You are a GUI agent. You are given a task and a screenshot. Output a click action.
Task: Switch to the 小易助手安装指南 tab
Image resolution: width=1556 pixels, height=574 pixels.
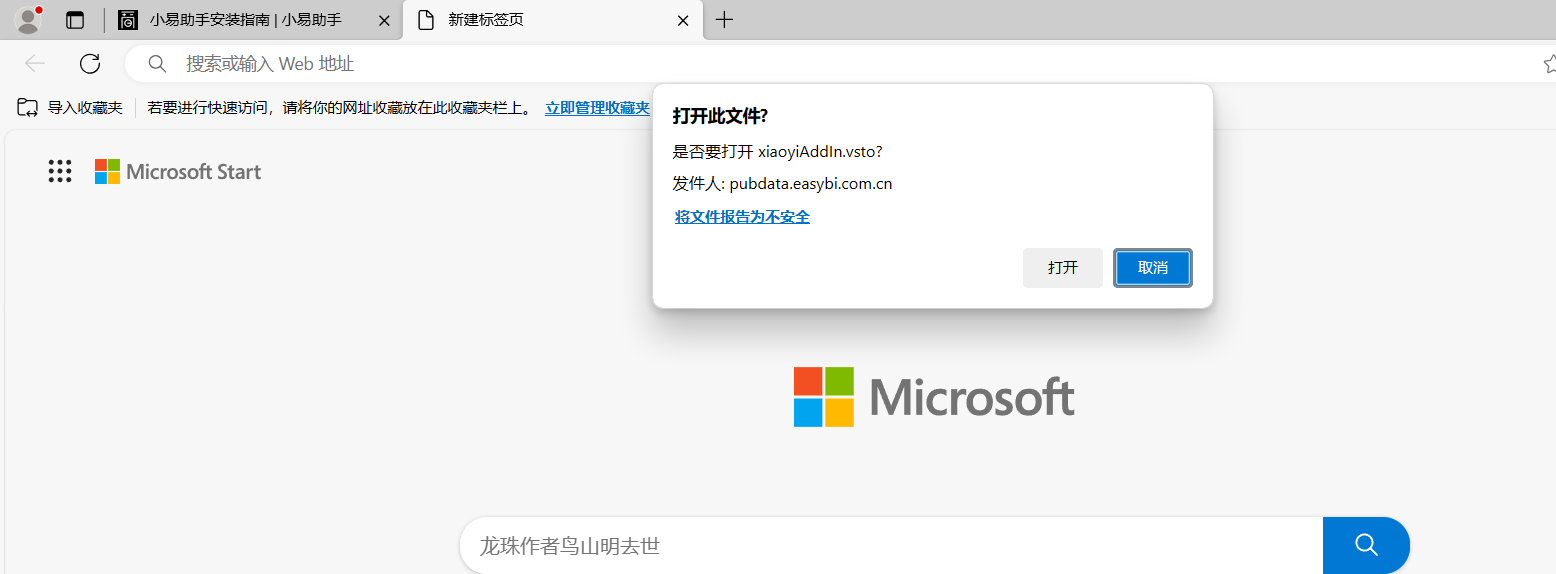[x=245, y=20]
